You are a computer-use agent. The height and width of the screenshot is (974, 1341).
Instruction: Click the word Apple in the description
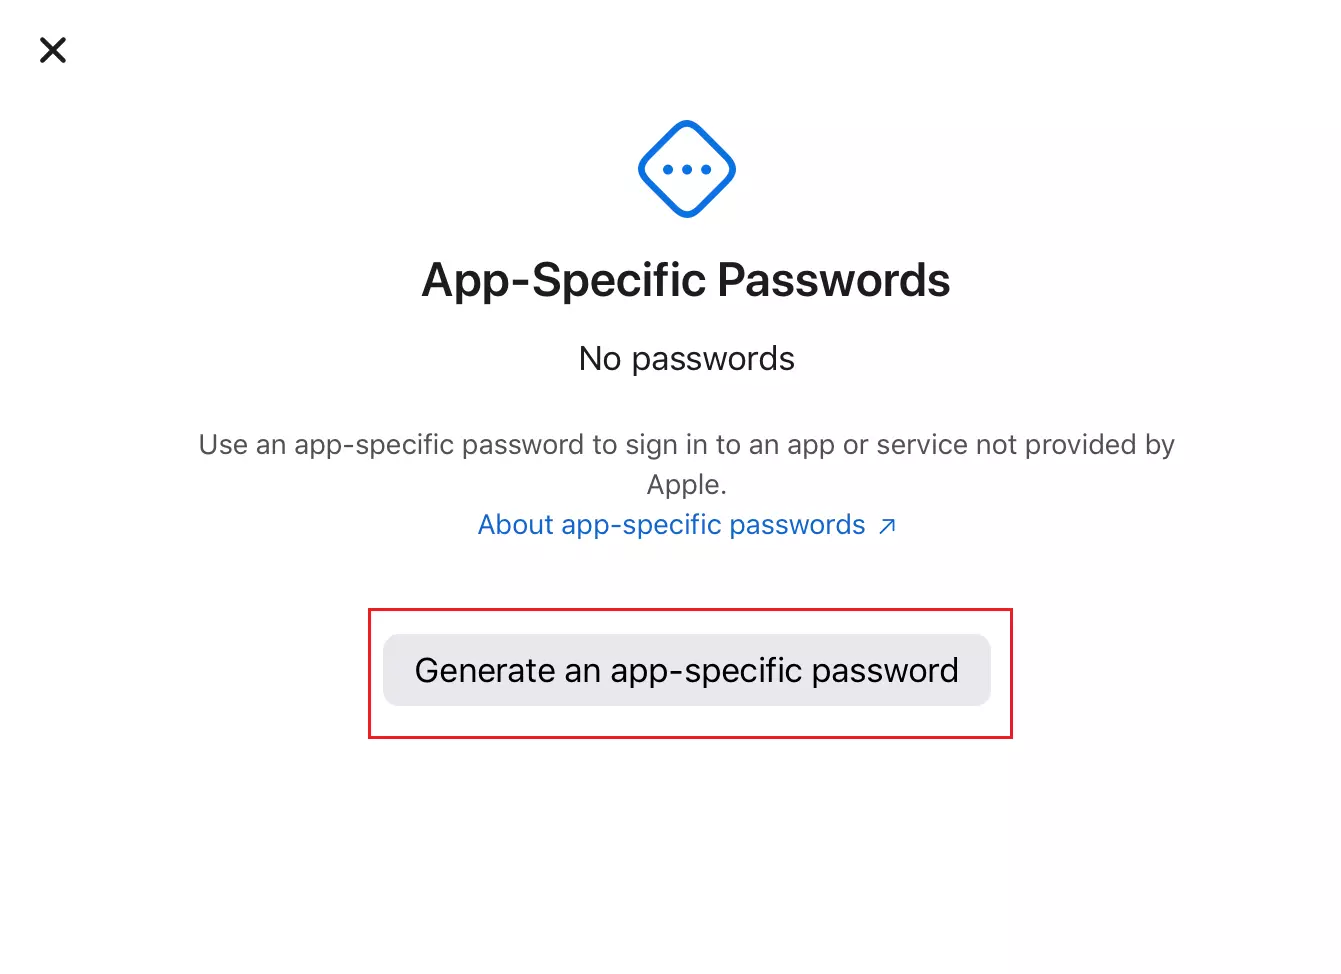[x=683, y=485]
